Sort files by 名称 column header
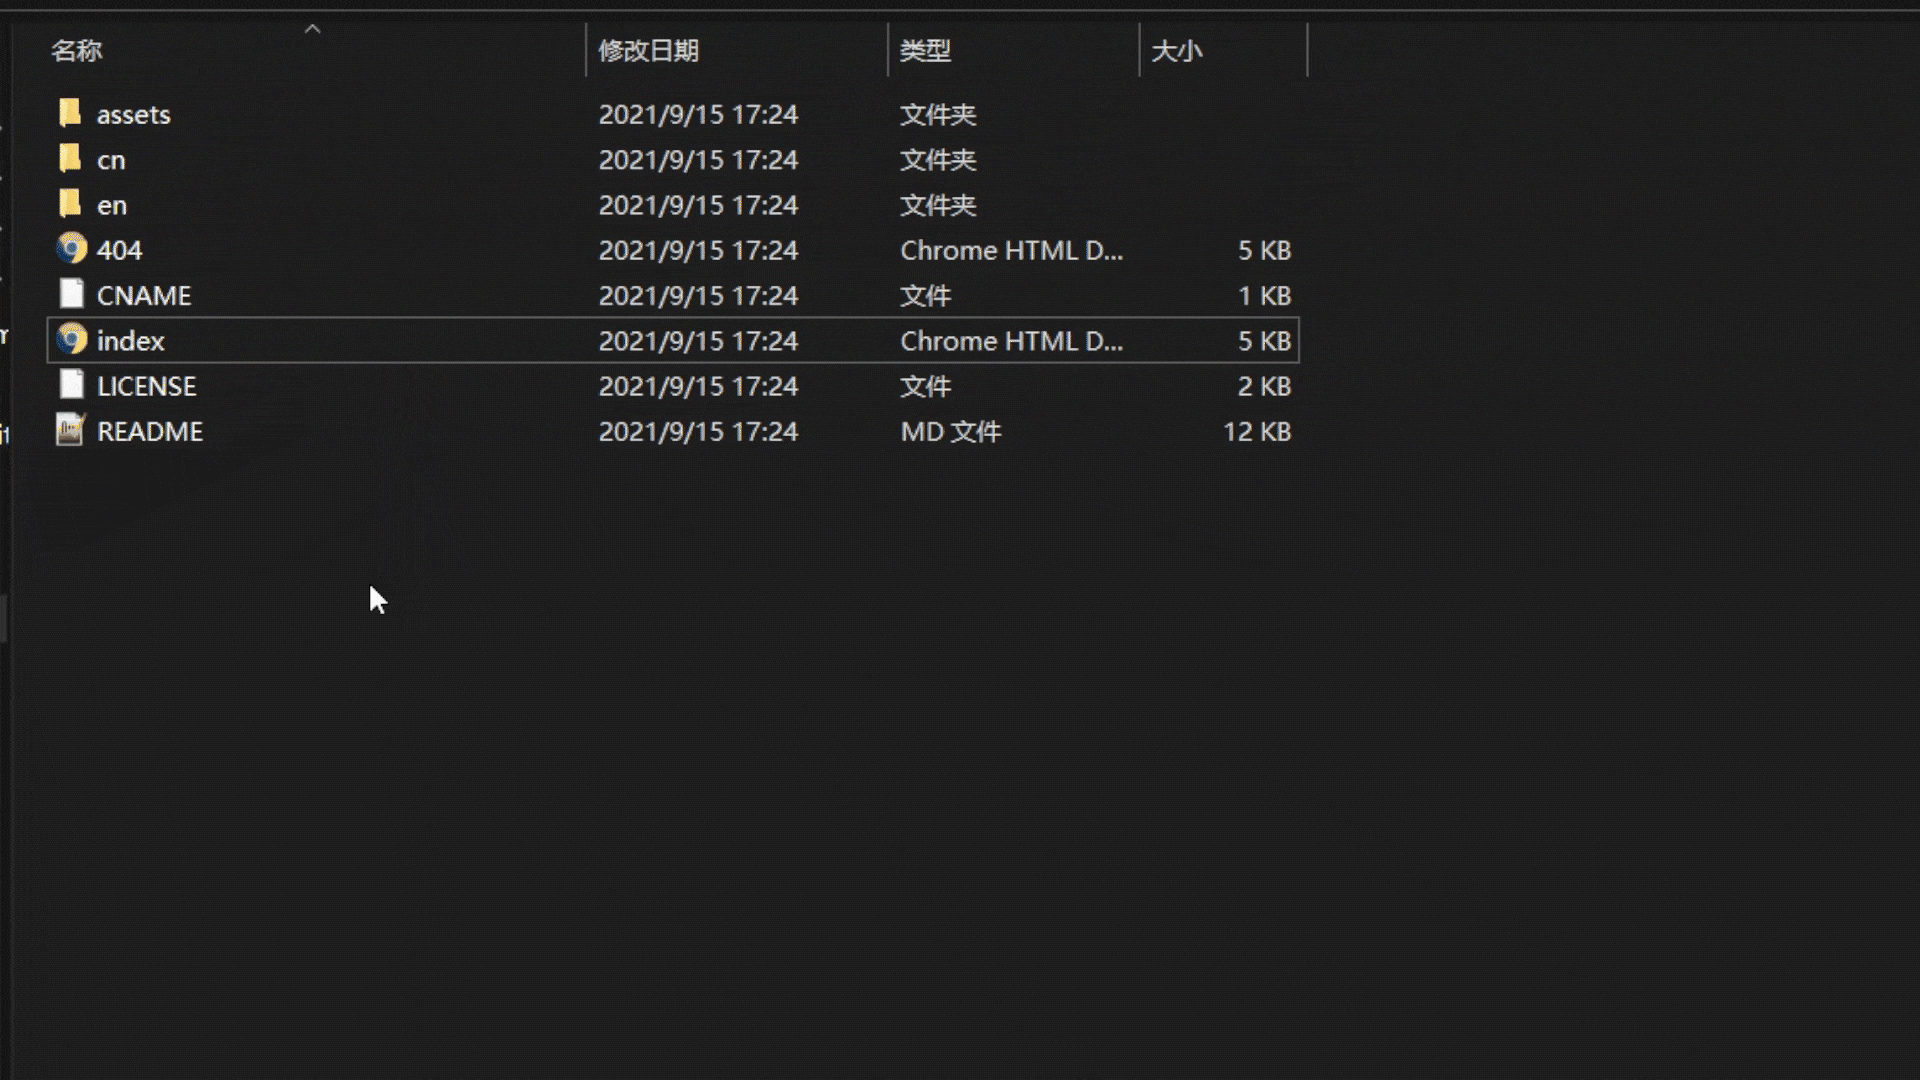Image resolution: width=1920 pixels, height=1080 pixels. (77, 51)
